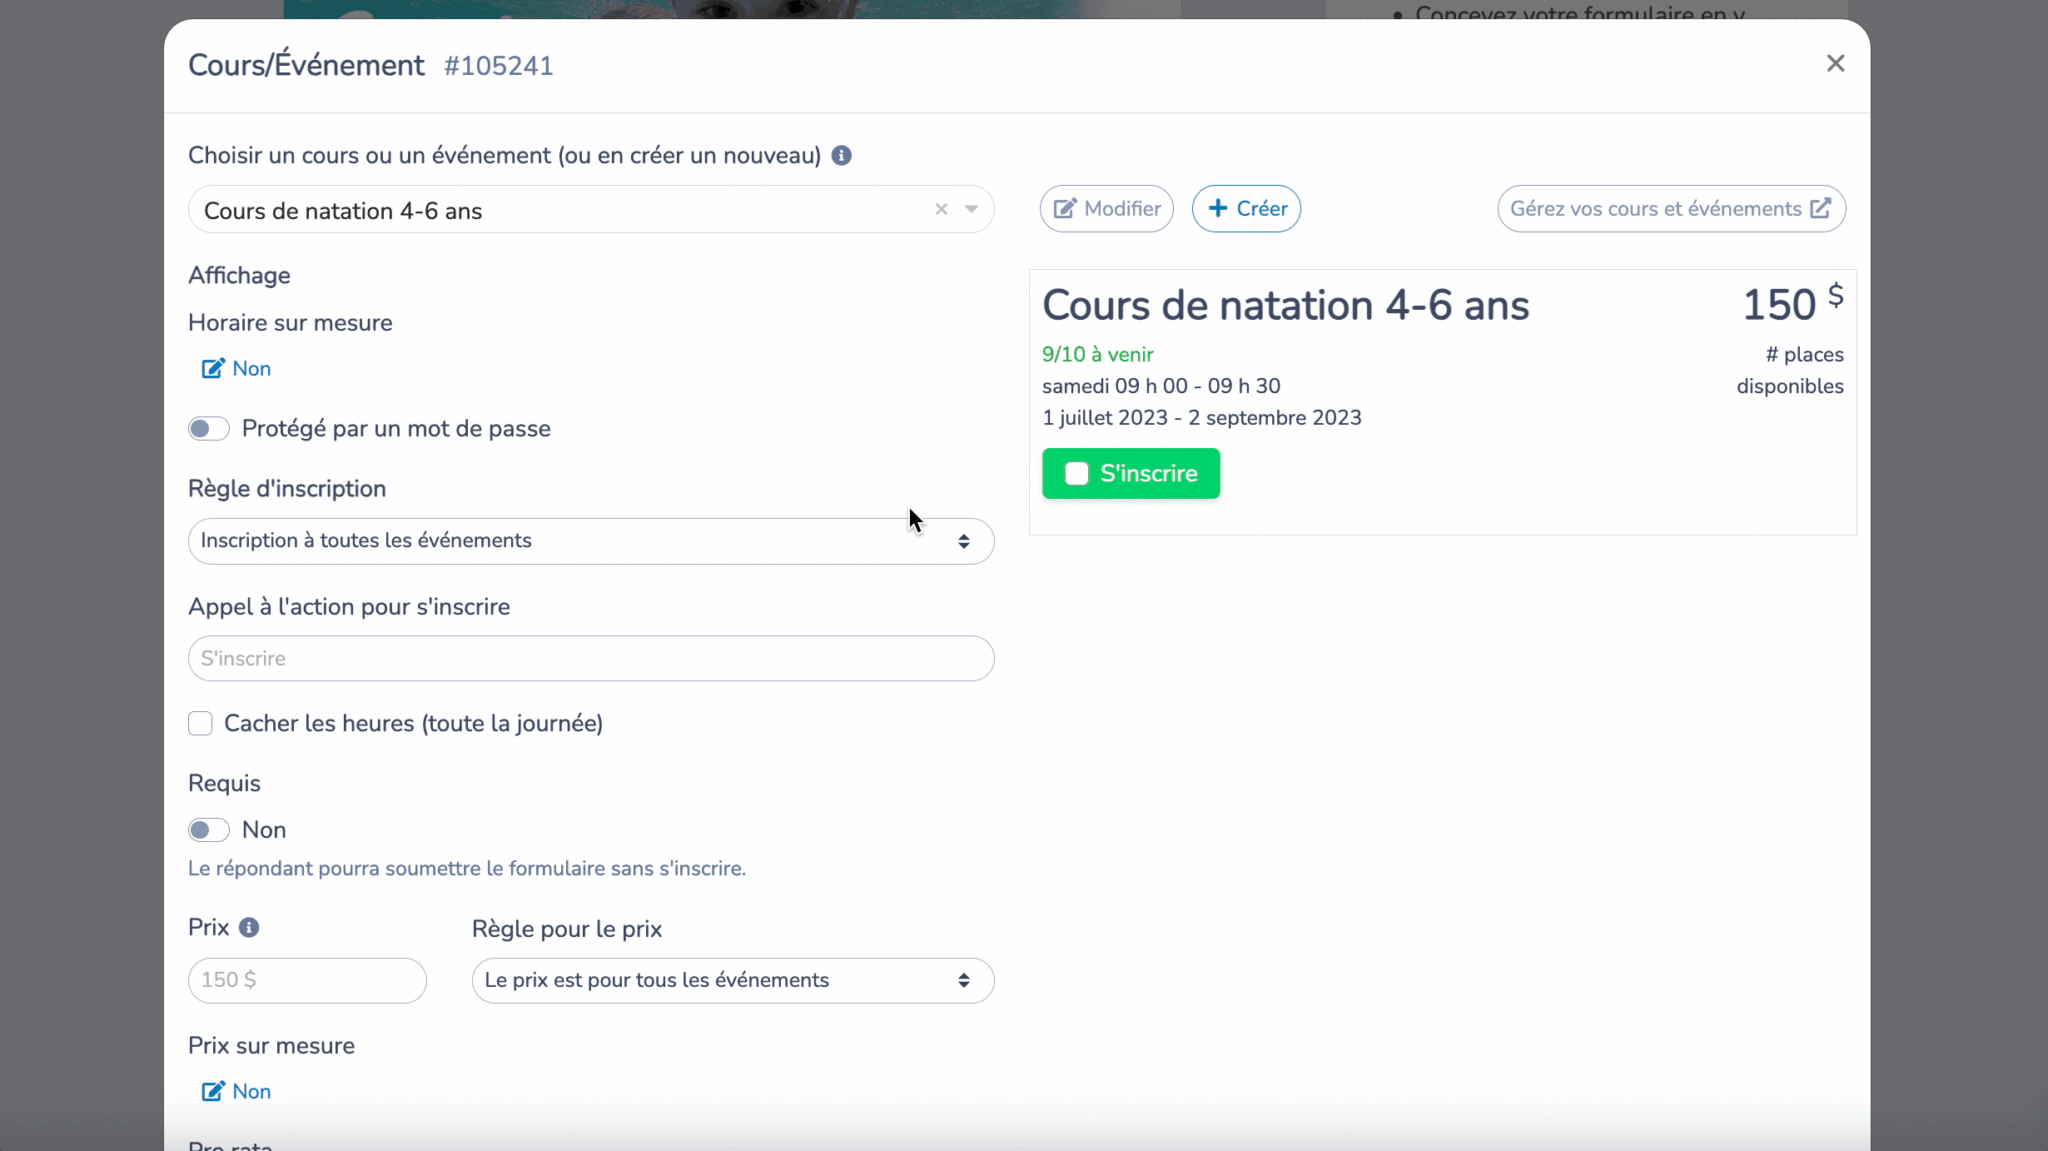Toggle the Requis switch to Oui

209,830
